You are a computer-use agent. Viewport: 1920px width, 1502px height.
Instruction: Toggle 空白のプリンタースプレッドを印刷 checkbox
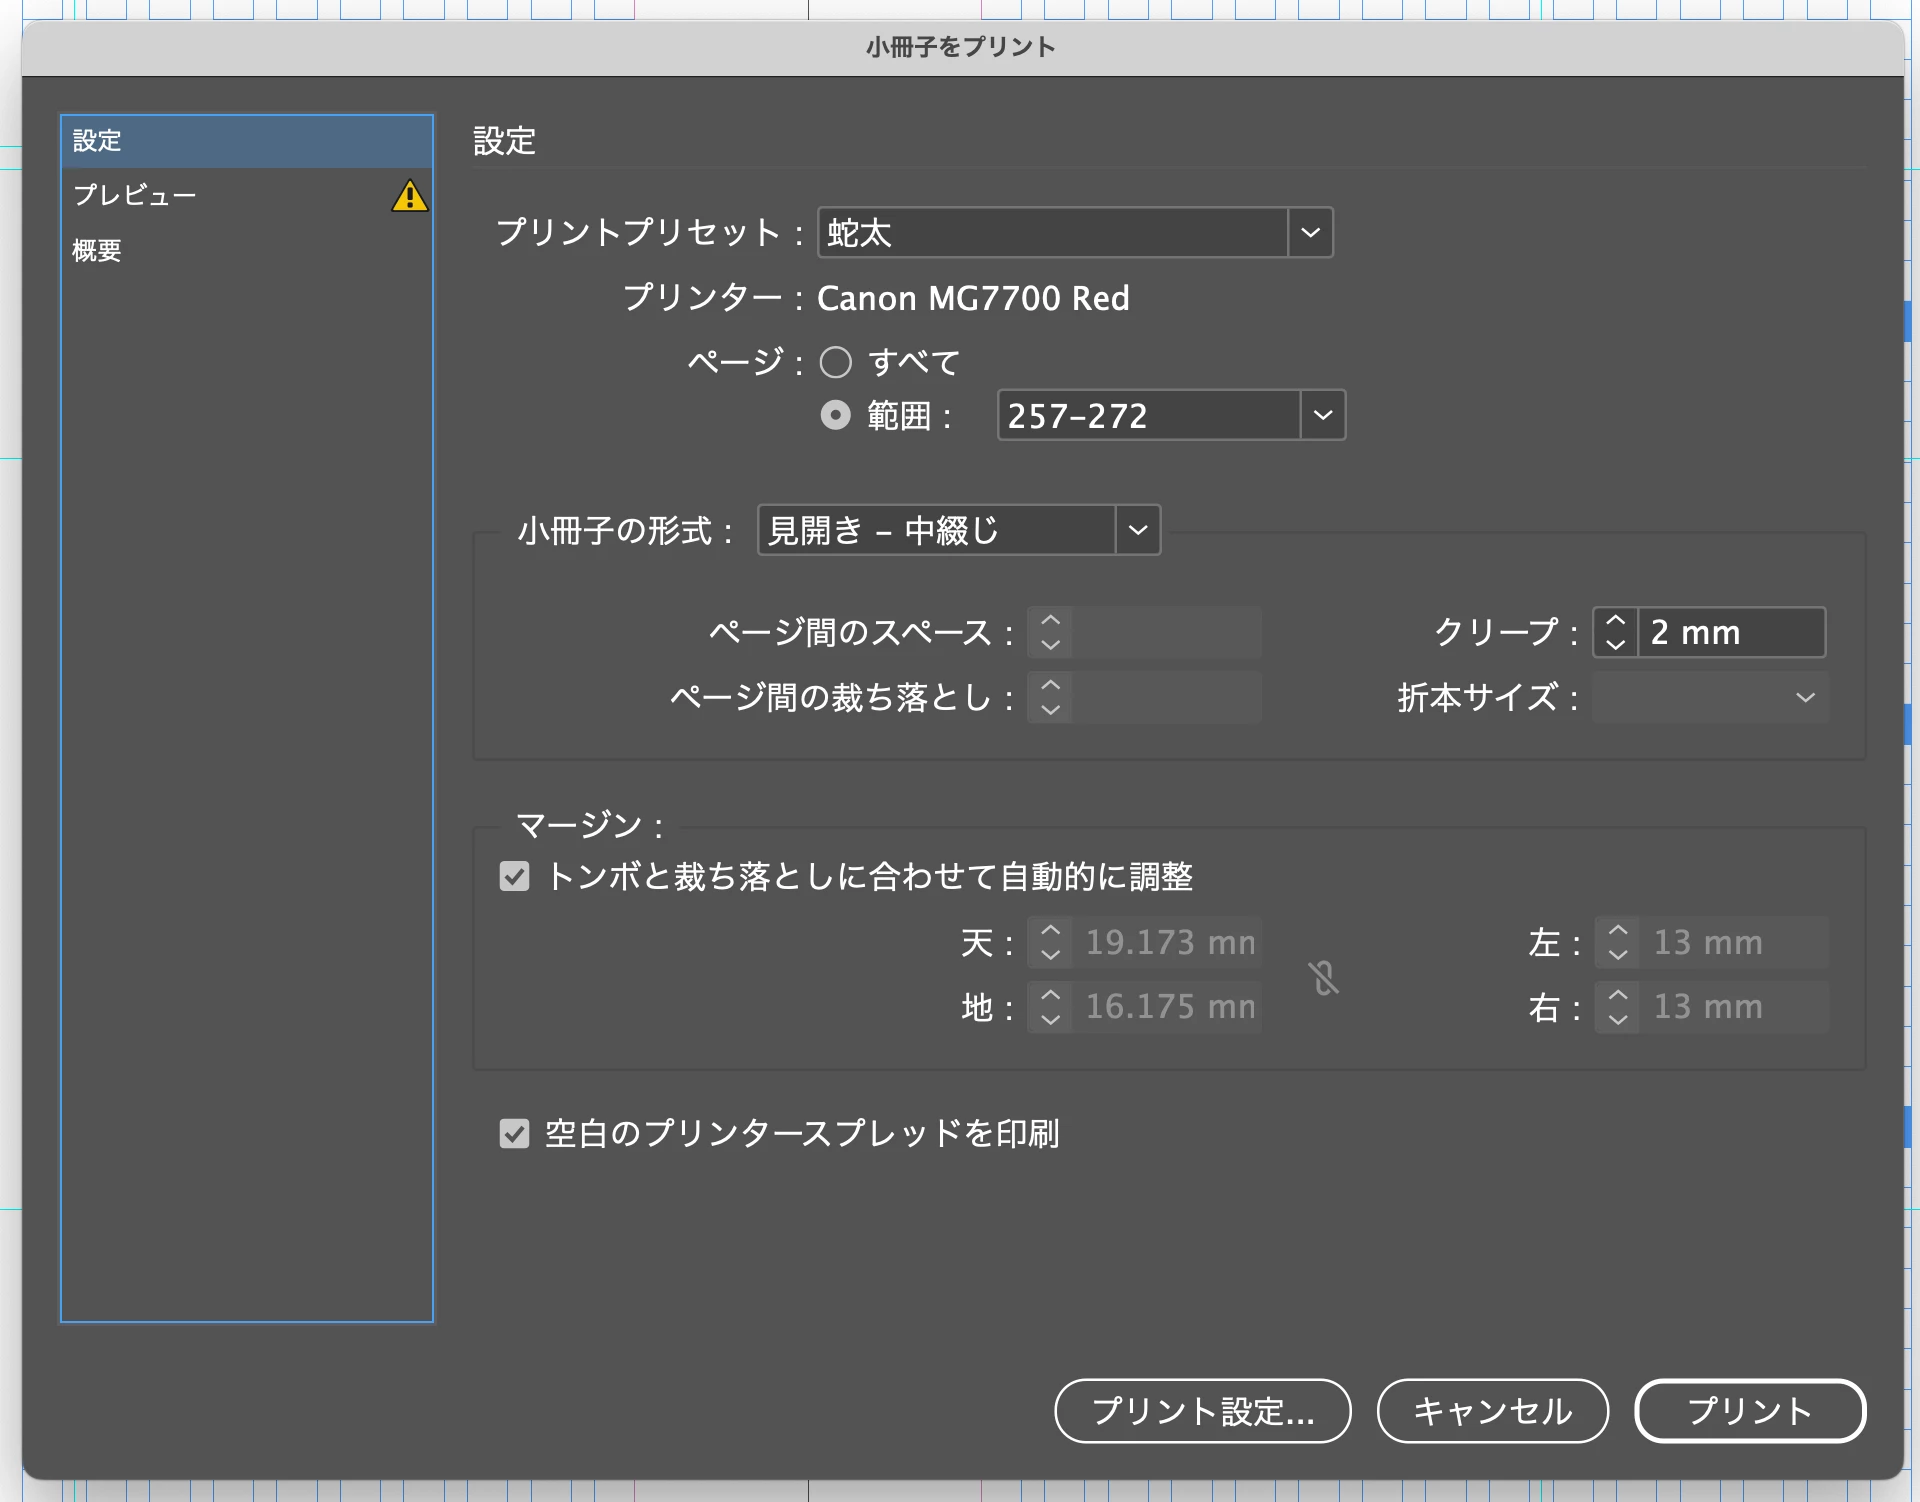point(514,1133)
